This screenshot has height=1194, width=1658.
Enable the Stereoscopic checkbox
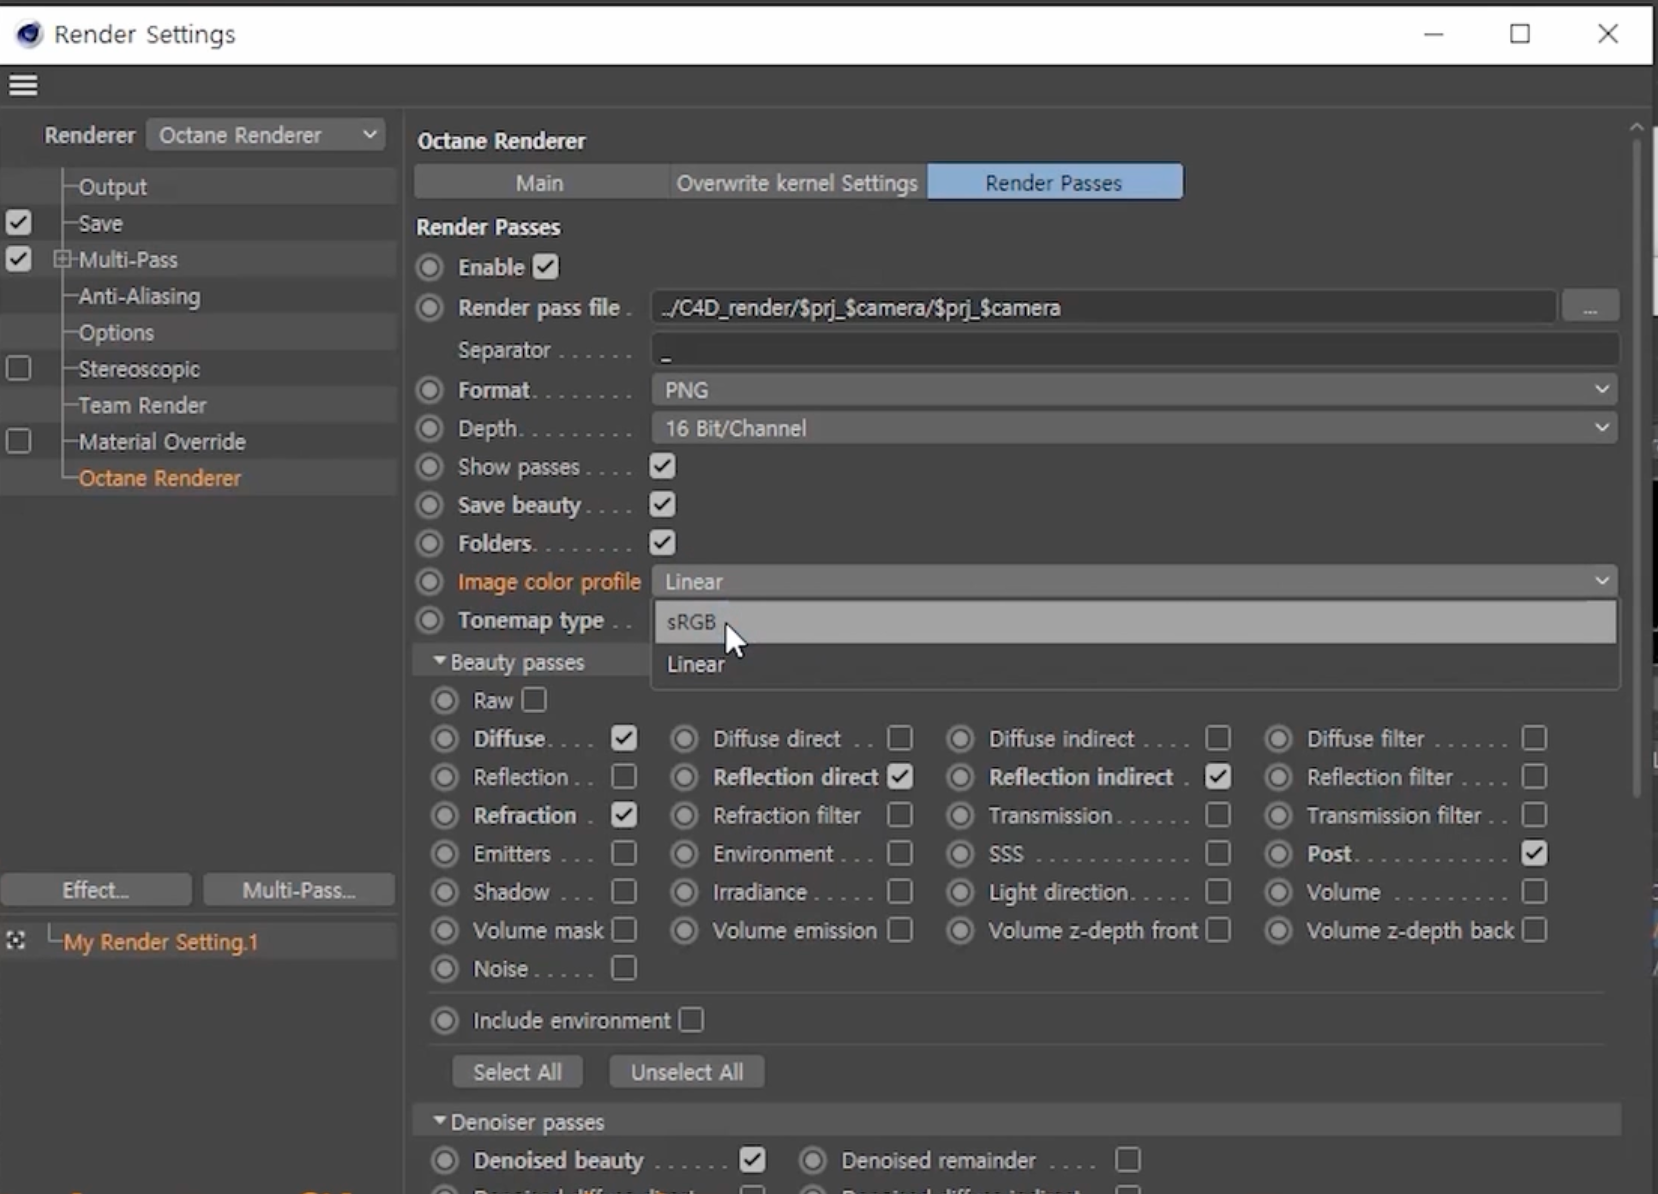18,368
